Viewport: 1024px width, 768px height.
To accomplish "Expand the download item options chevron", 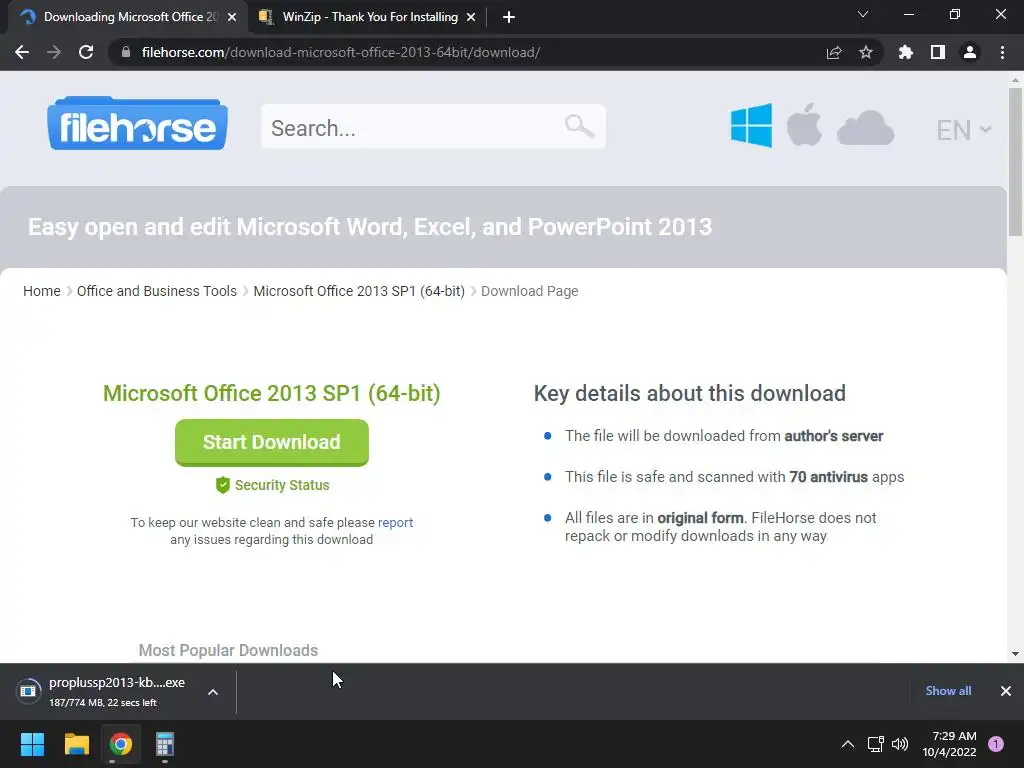I will tap(213, 692).
